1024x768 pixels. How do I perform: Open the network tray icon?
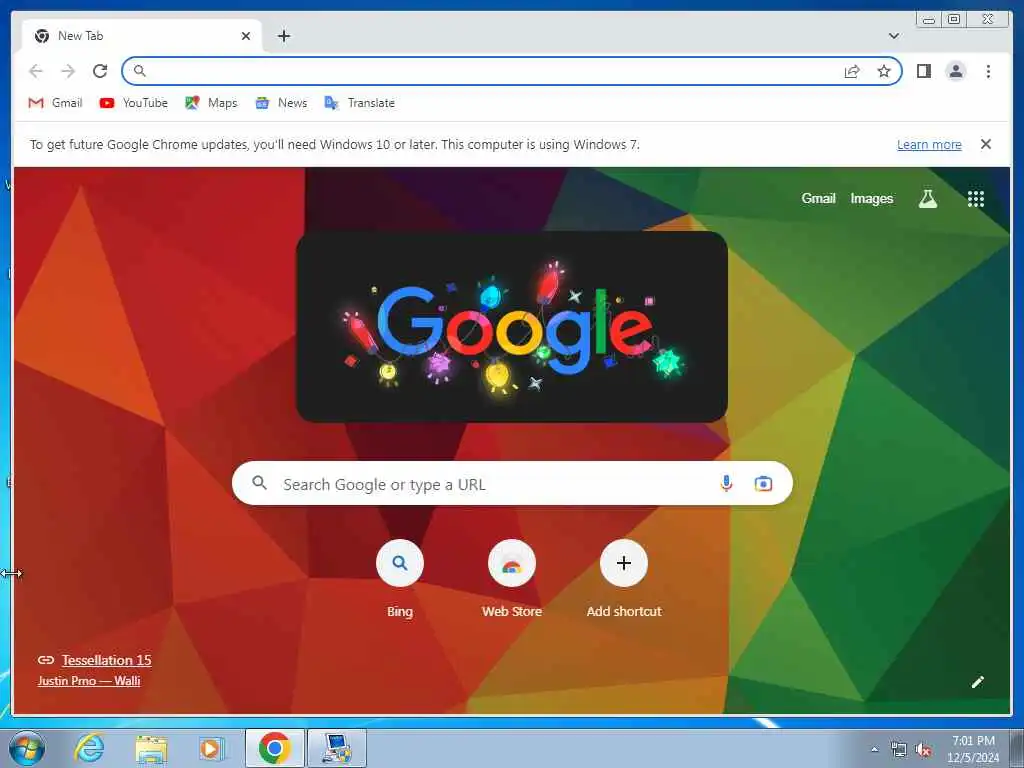(x=899, y=749)
